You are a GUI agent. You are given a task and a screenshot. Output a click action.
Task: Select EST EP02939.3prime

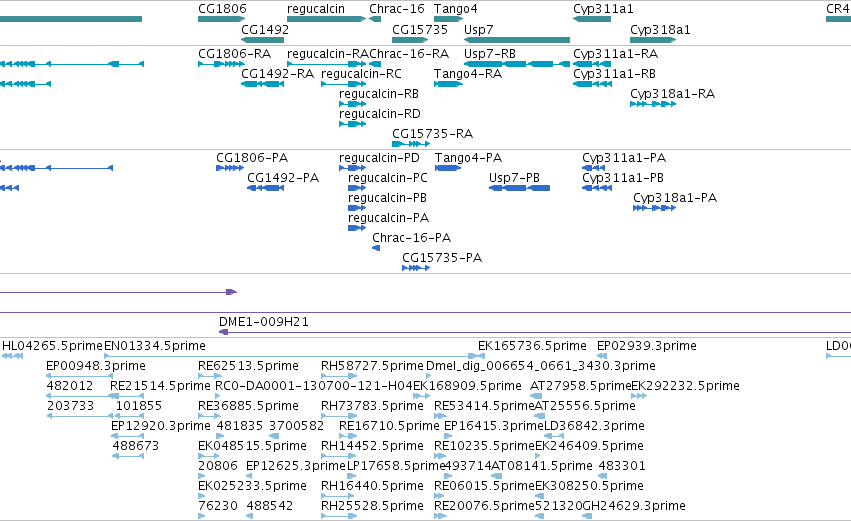pyautogui.click(x=602, y=357)
